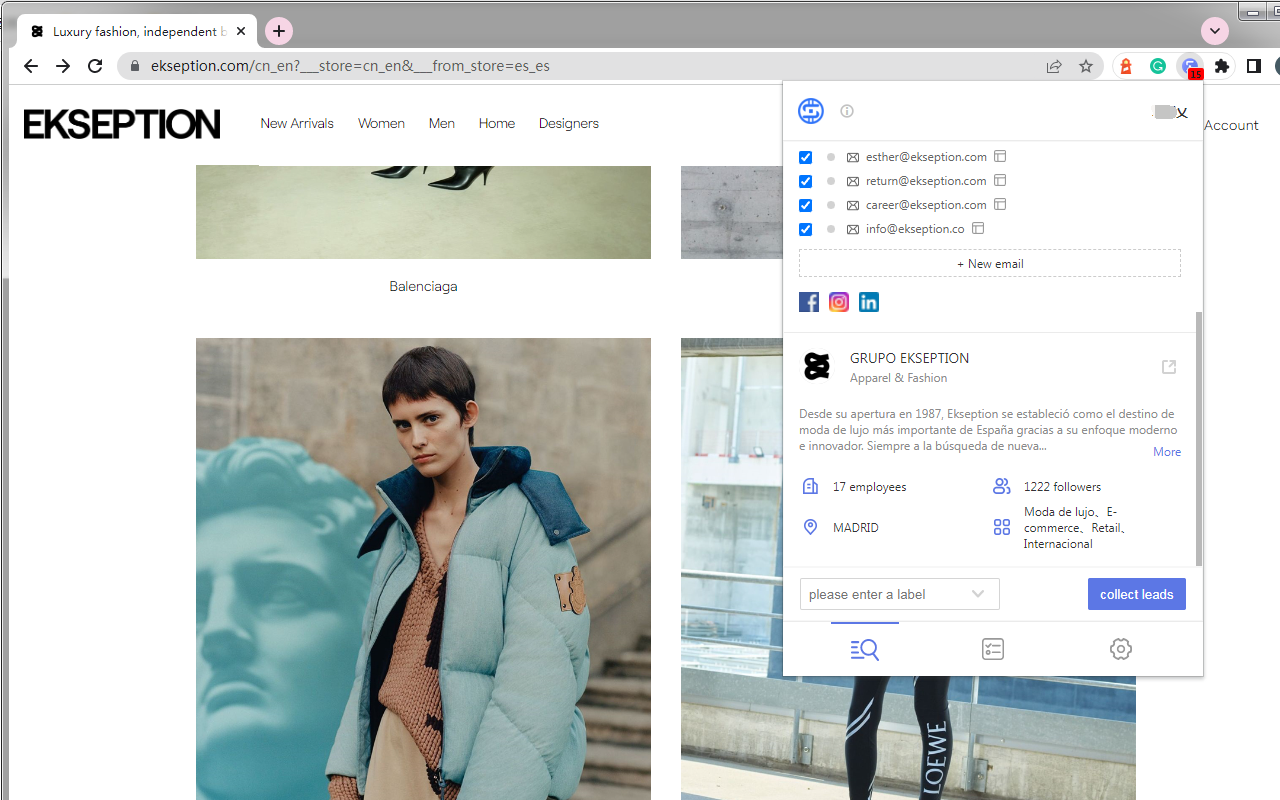Click the '1222 followers' text
1280x800 pixels.
[1062, 487]
